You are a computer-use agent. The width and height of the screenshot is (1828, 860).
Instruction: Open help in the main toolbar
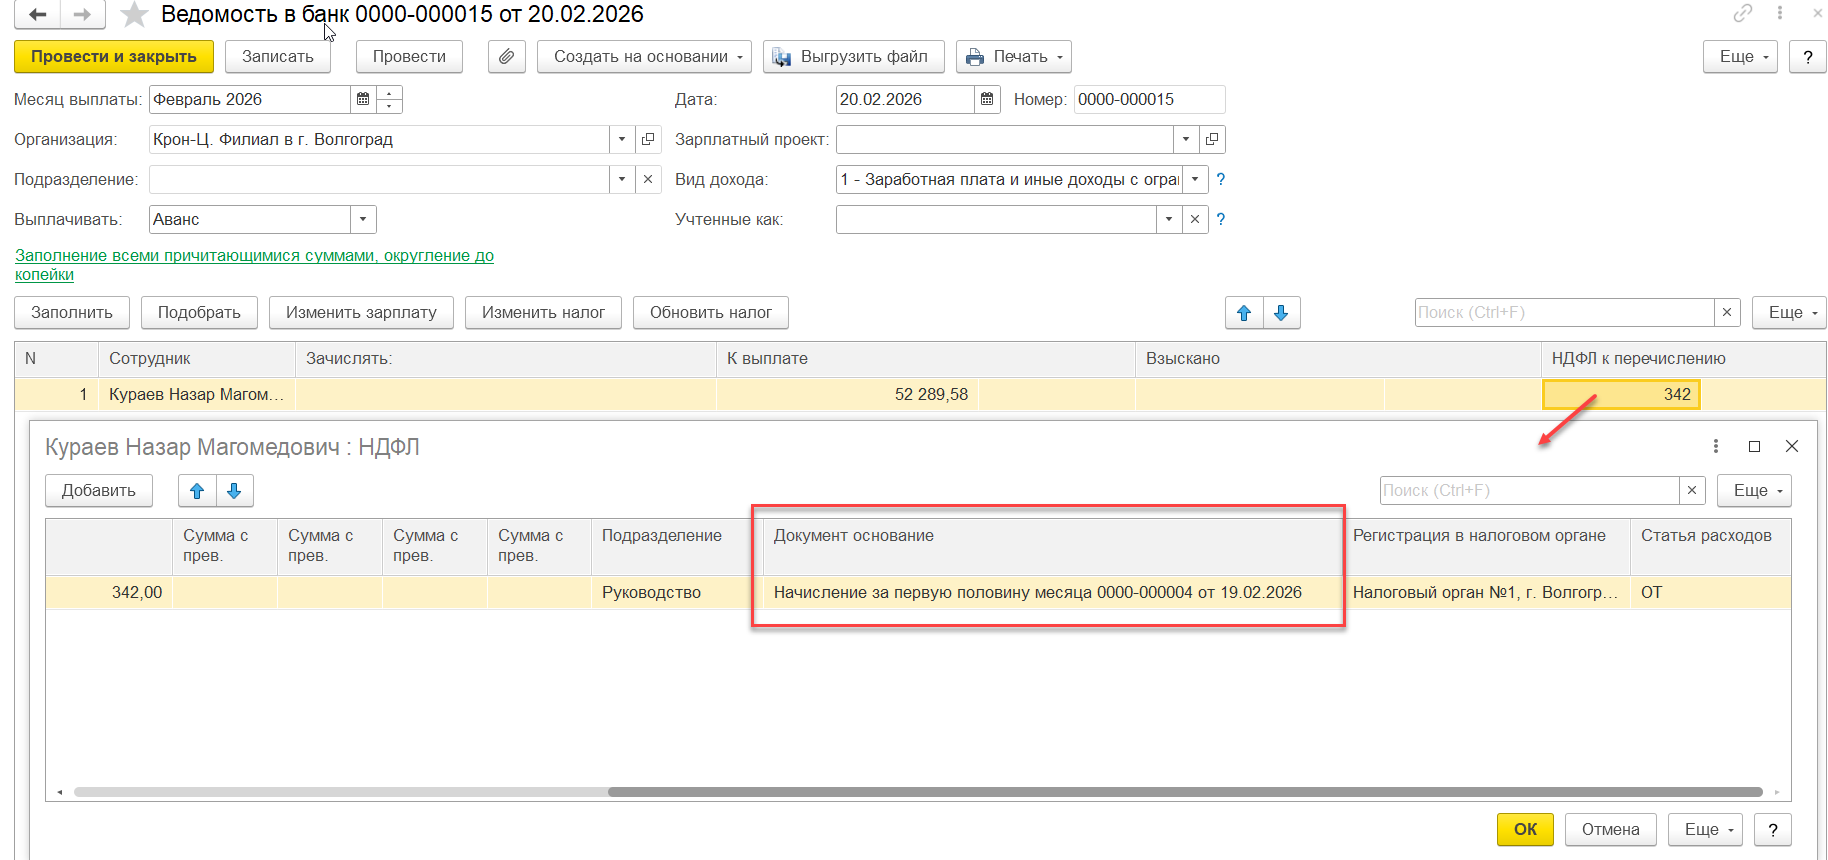click(x=1808, y=57)
